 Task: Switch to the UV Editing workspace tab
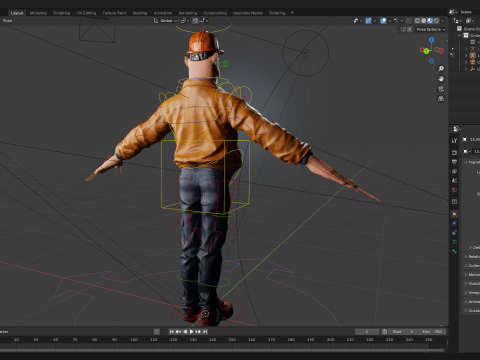86,13
